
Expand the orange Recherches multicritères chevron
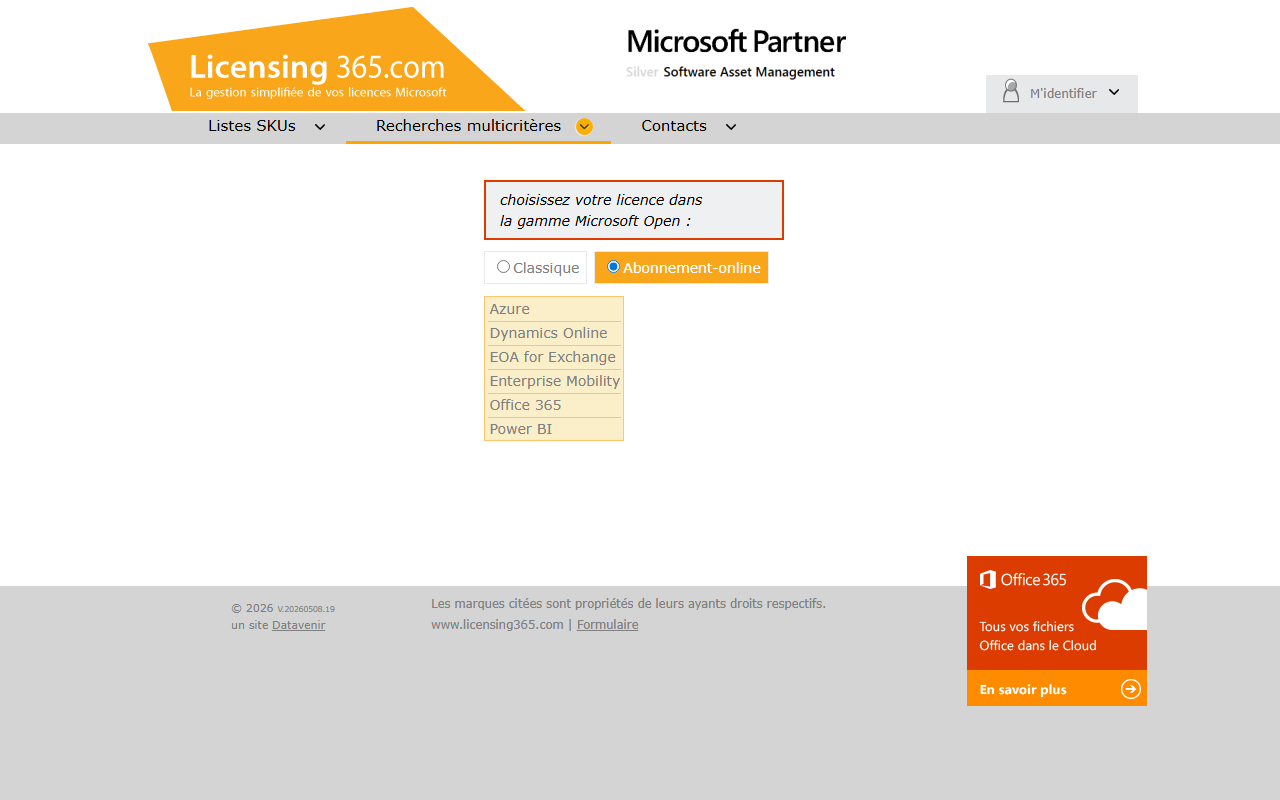tap(585, 127)
